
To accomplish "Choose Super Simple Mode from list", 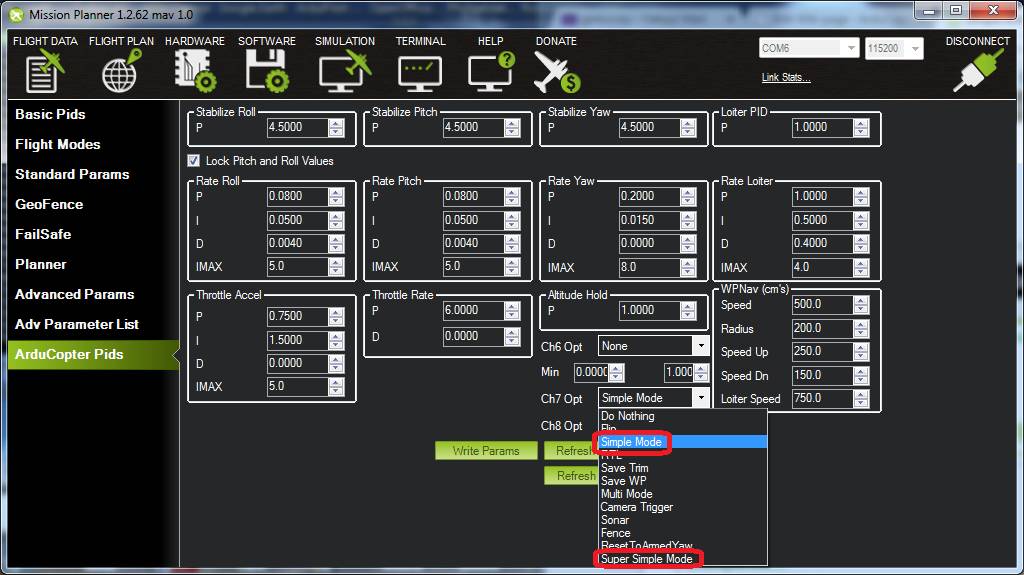I will pyautogui.click(x=646, y=559).
